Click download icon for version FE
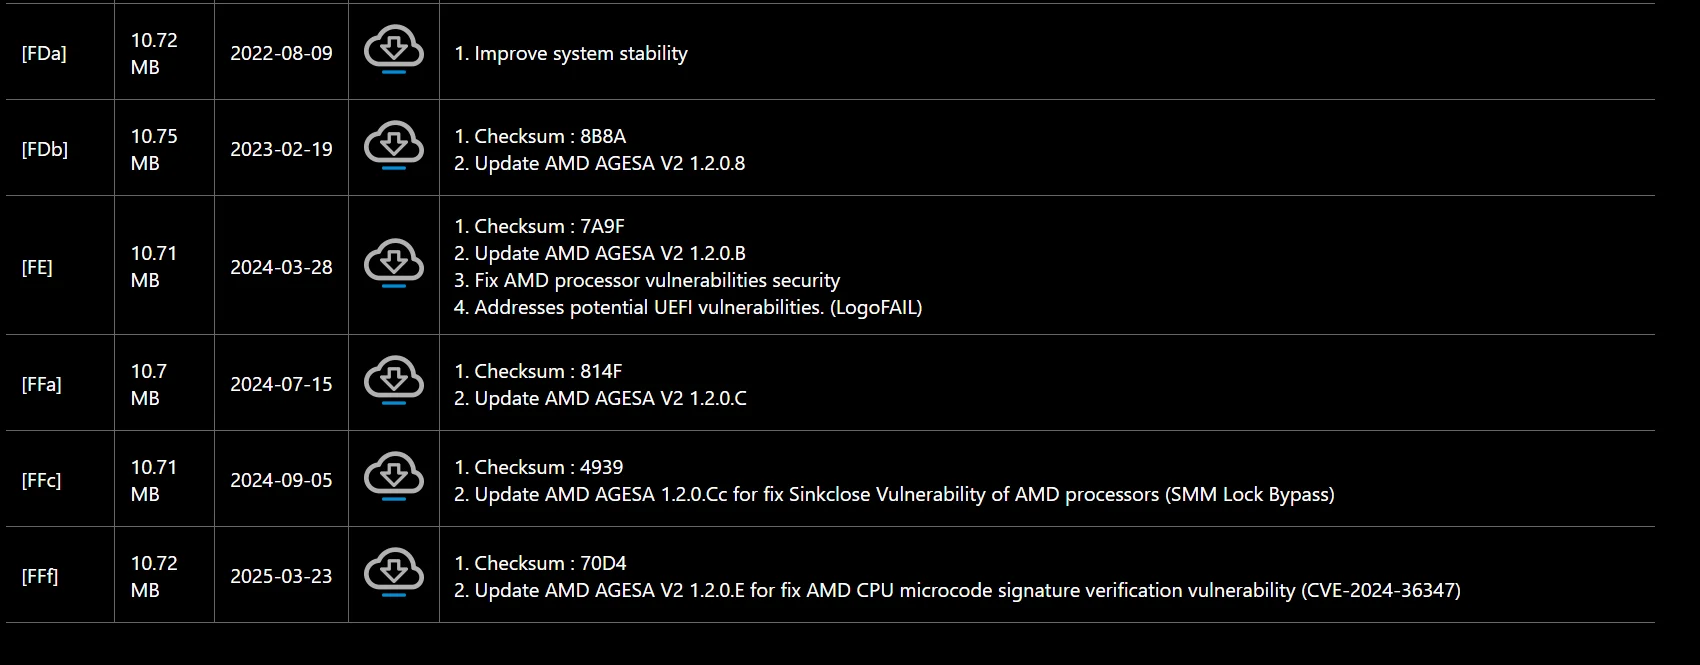The height and width of the screenshot is (665, 1700). pos(394,263)
